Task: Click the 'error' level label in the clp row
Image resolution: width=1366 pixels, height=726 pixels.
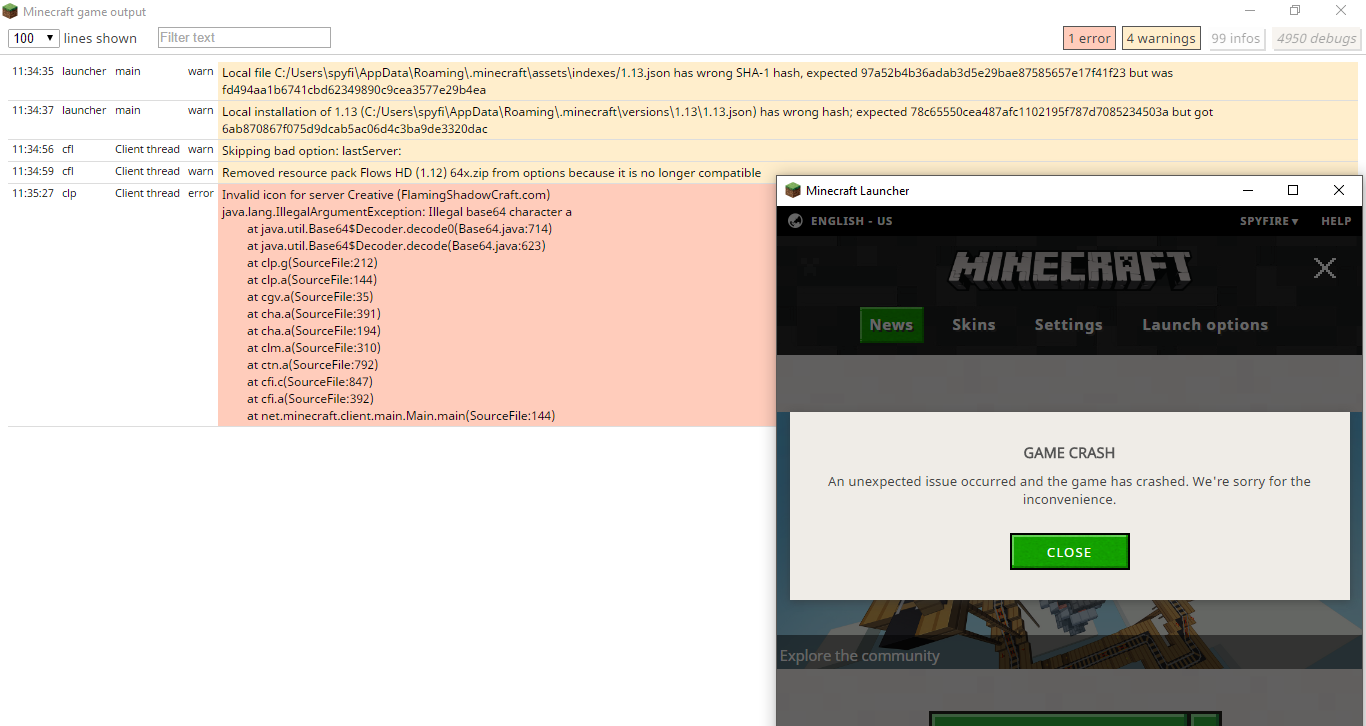Action: 201,194
